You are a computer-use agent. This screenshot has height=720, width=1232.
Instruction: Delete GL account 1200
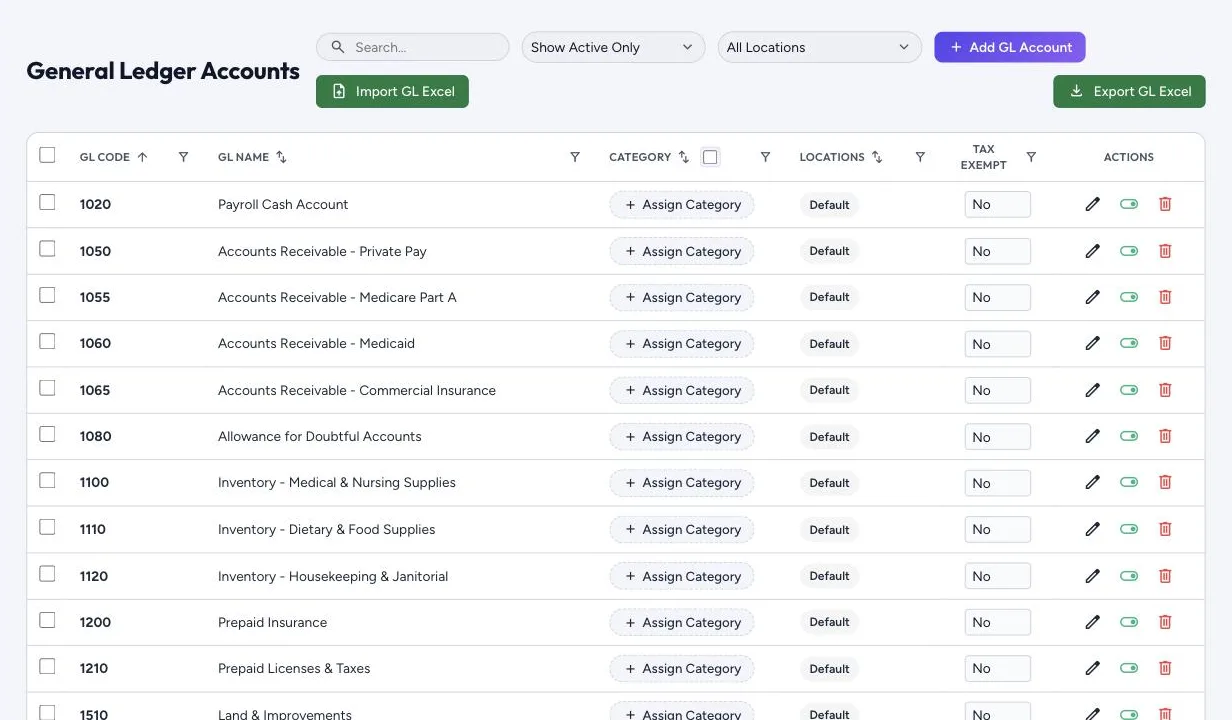[1165, 622]
